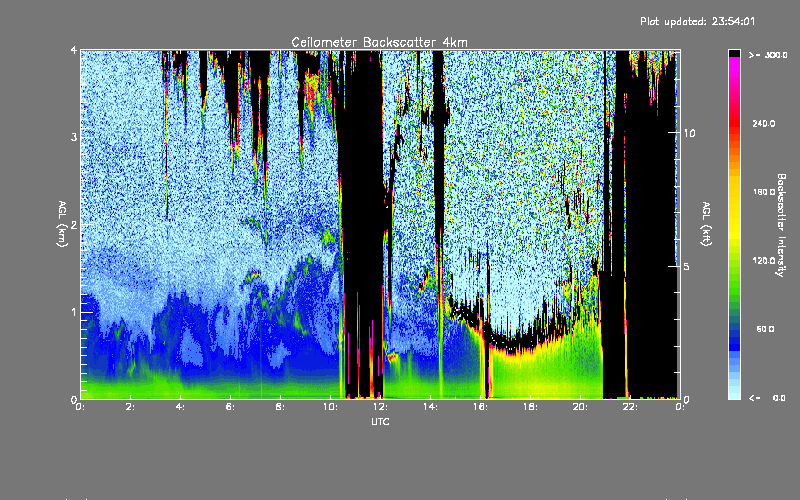Click the 'Plot updated: 23:54:01' timestamp
The height and width of the screenshot is (500, 800).
tap(697, 21)
